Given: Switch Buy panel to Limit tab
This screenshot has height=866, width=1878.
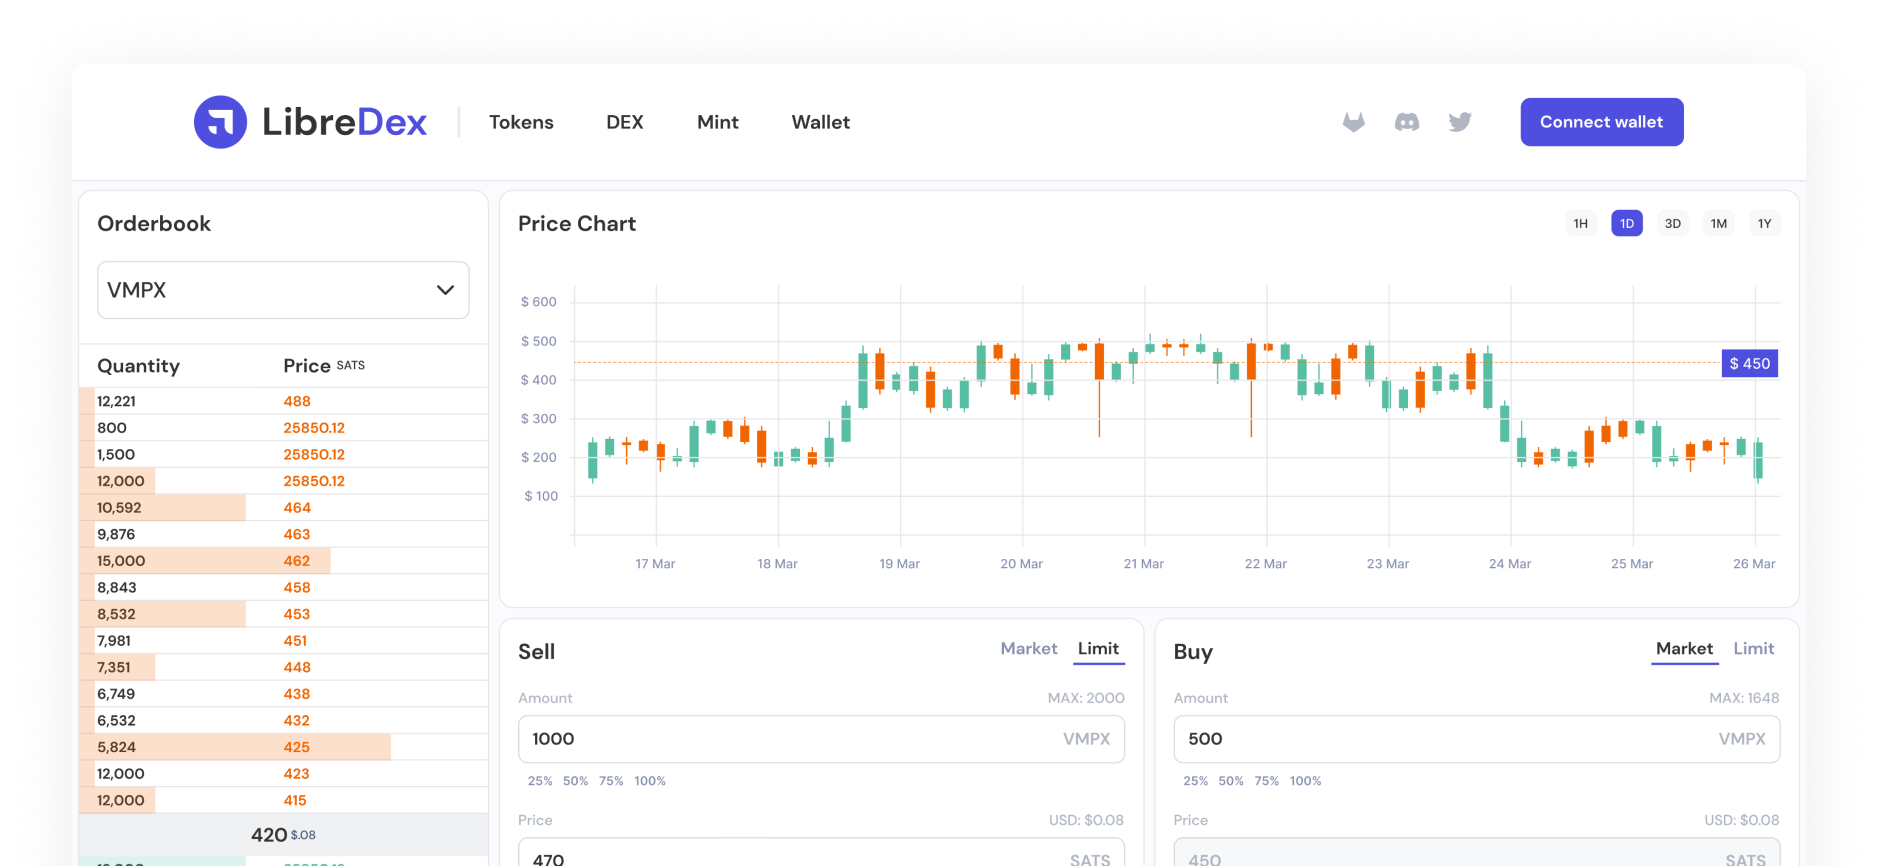Looking at the screenshot, I should coord(1753,649).
